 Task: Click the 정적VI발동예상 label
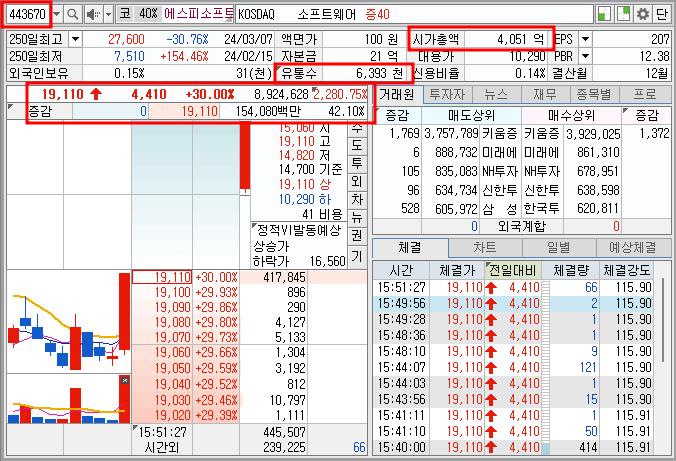(x=299, y=230)
